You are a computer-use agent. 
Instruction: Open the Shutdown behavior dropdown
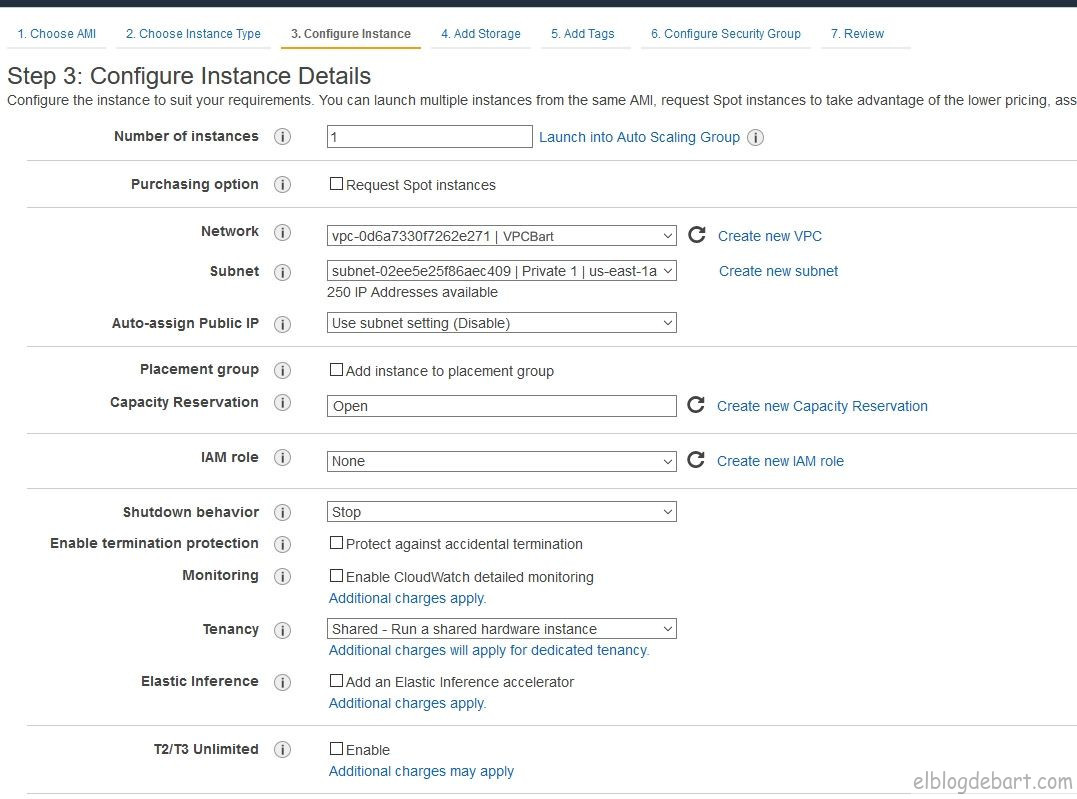pyautogui.click(x=501, y=512)
